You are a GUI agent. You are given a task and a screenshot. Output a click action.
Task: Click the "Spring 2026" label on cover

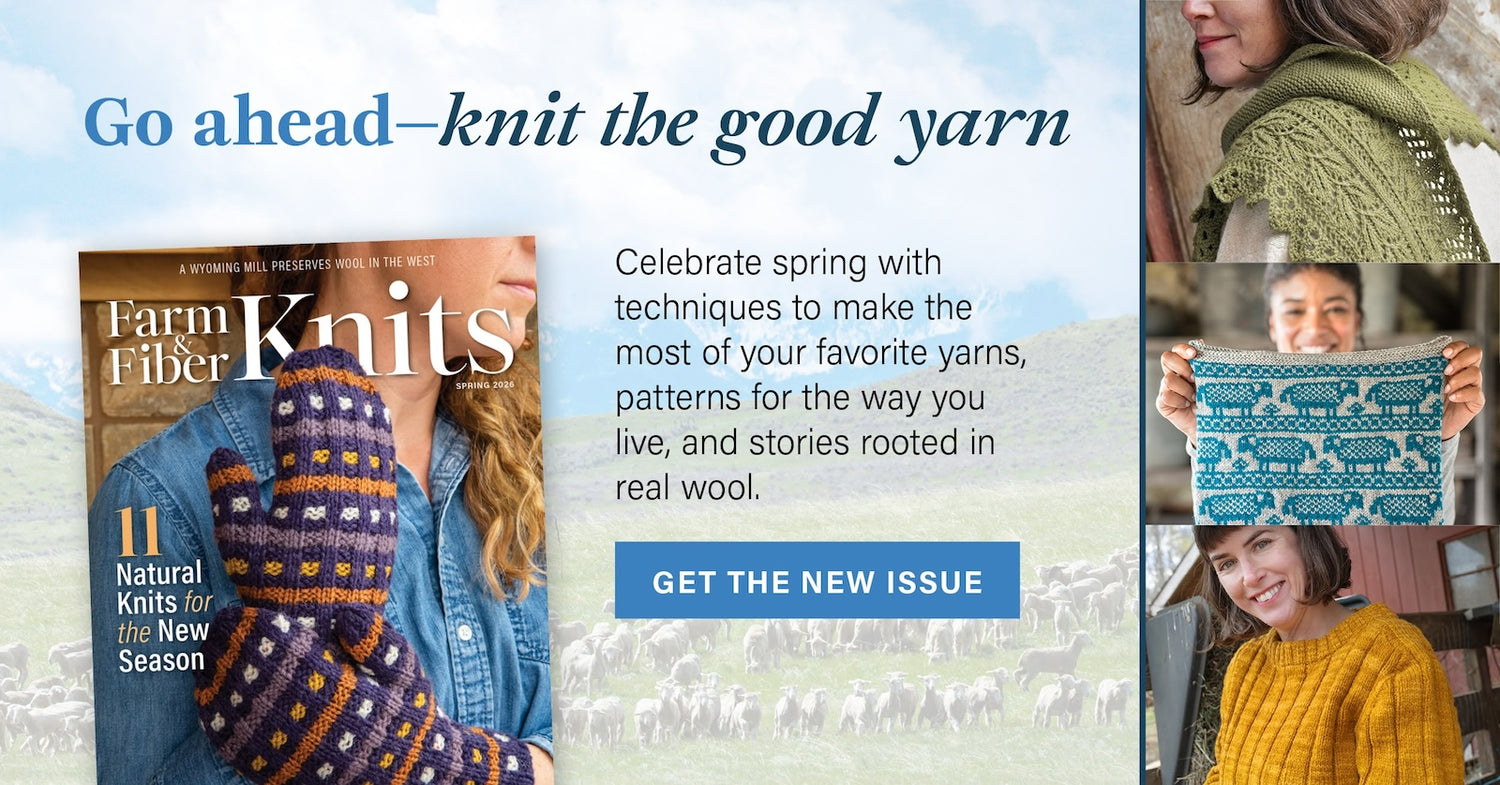point(483,385)
